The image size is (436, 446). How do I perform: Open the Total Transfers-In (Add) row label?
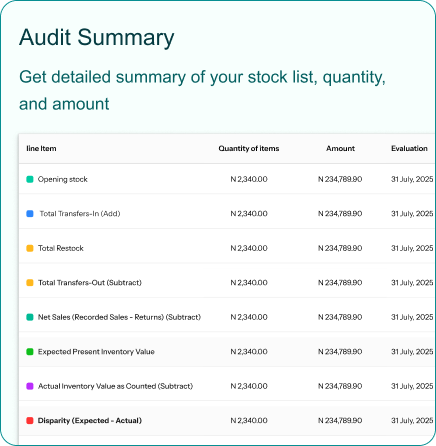(80, 214)
